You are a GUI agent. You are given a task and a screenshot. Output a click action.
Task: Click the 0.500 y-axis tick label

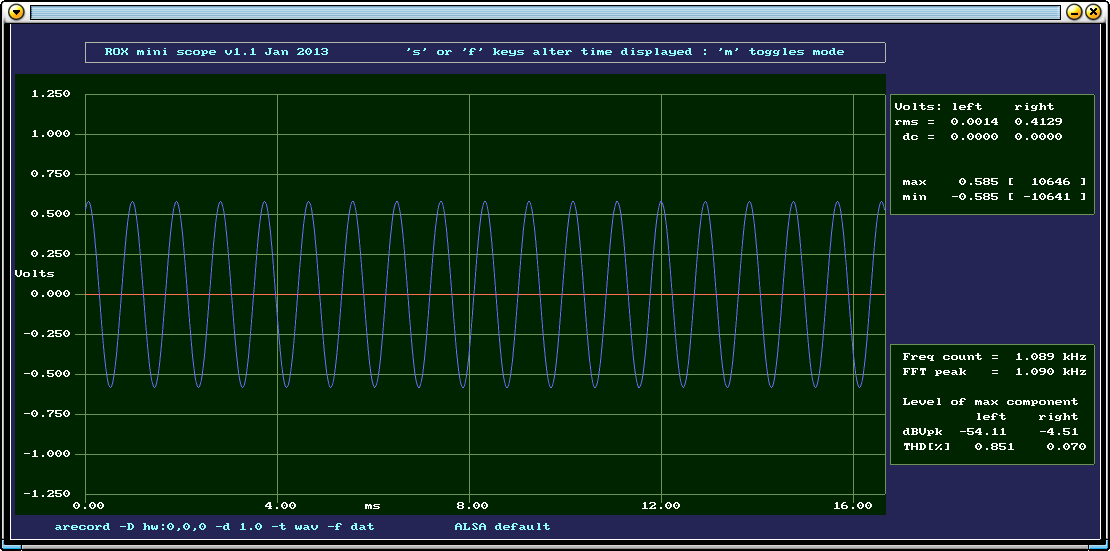tap(51, 214)
